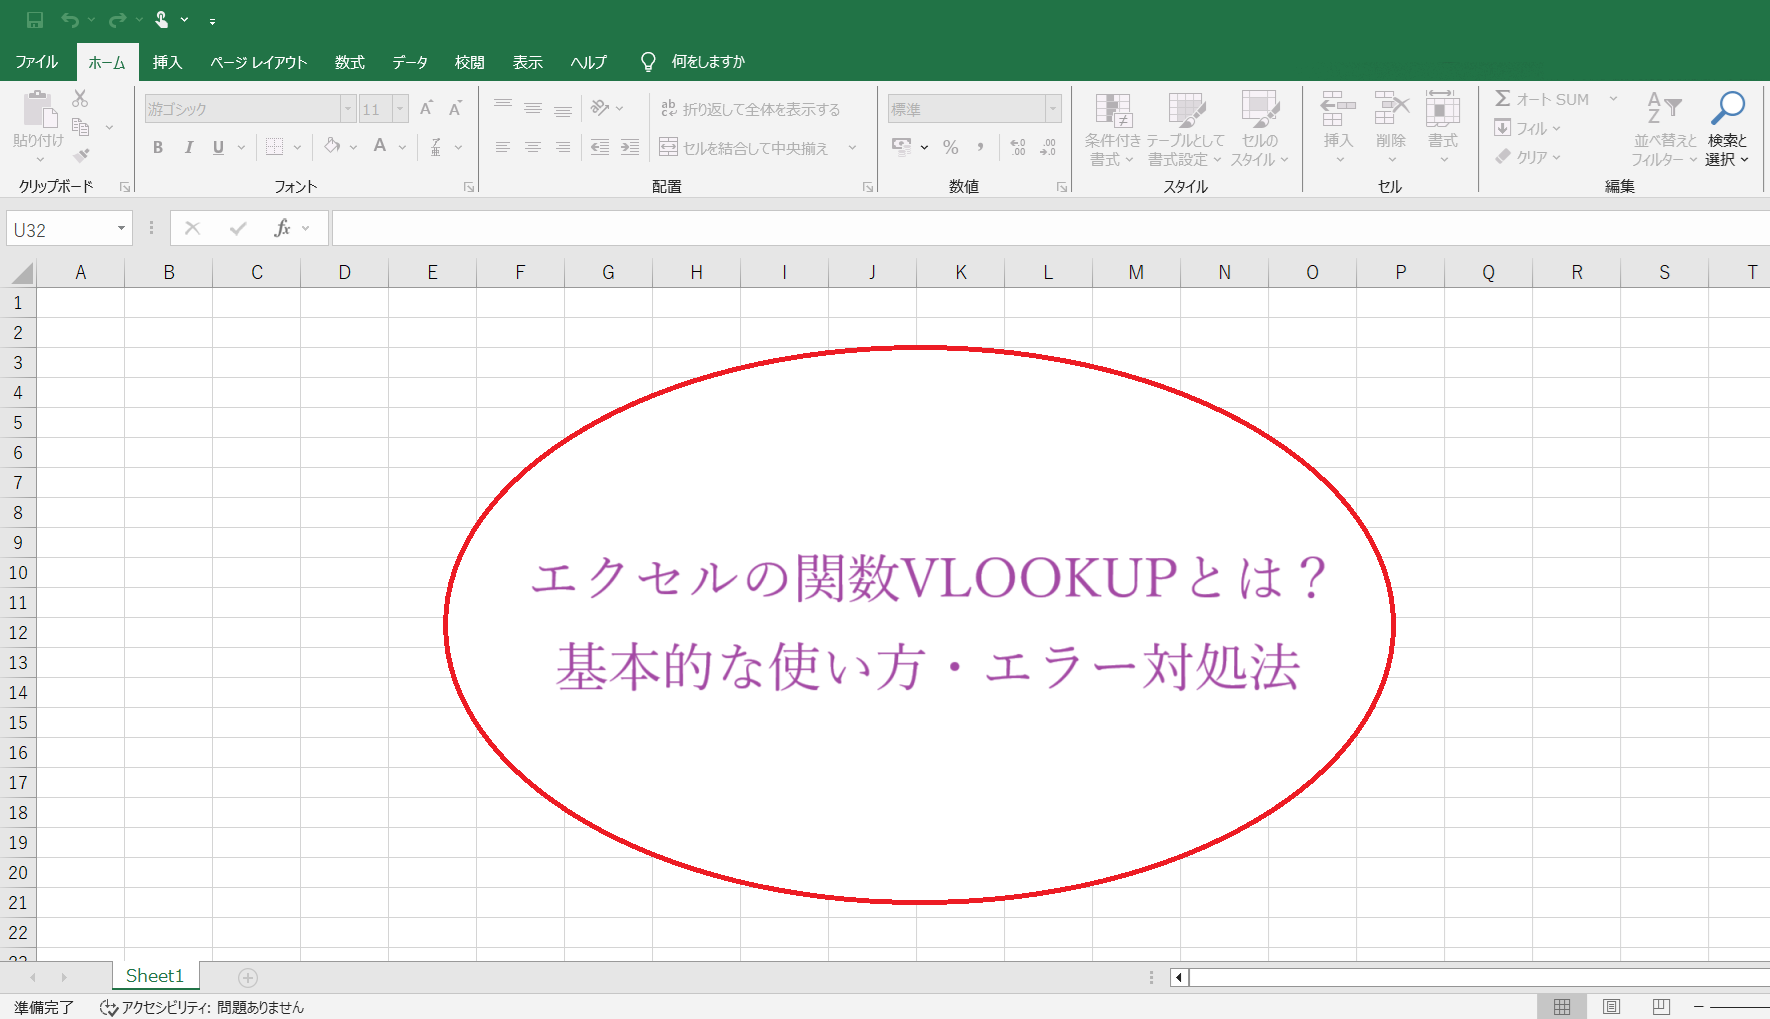The image size is (1770, 1019).
Task: Select the Sheet1 worksheet tab
Action: [155, 976]
